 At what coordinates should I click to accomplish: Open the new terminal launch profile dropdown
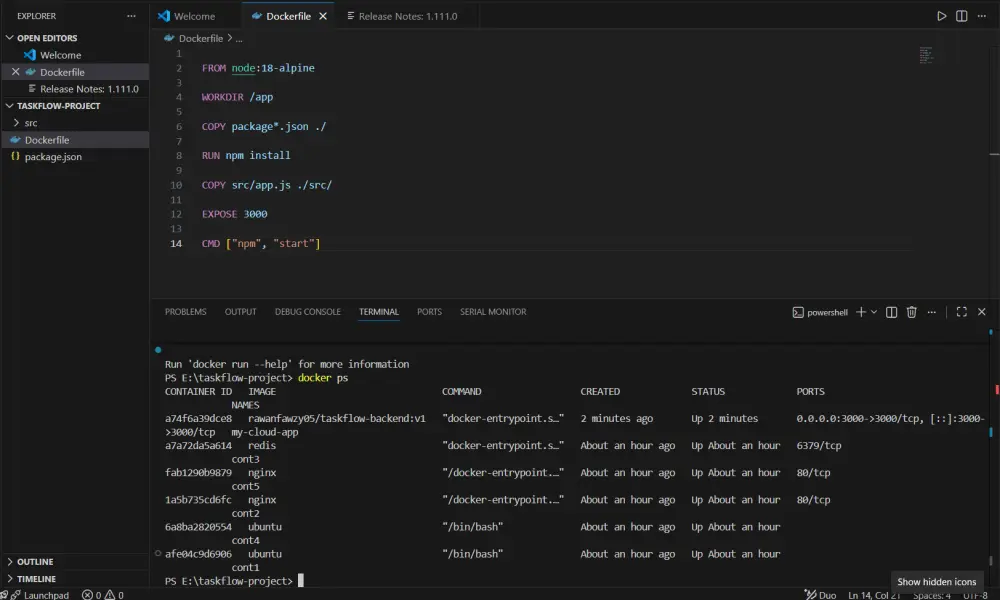[874, 312]
